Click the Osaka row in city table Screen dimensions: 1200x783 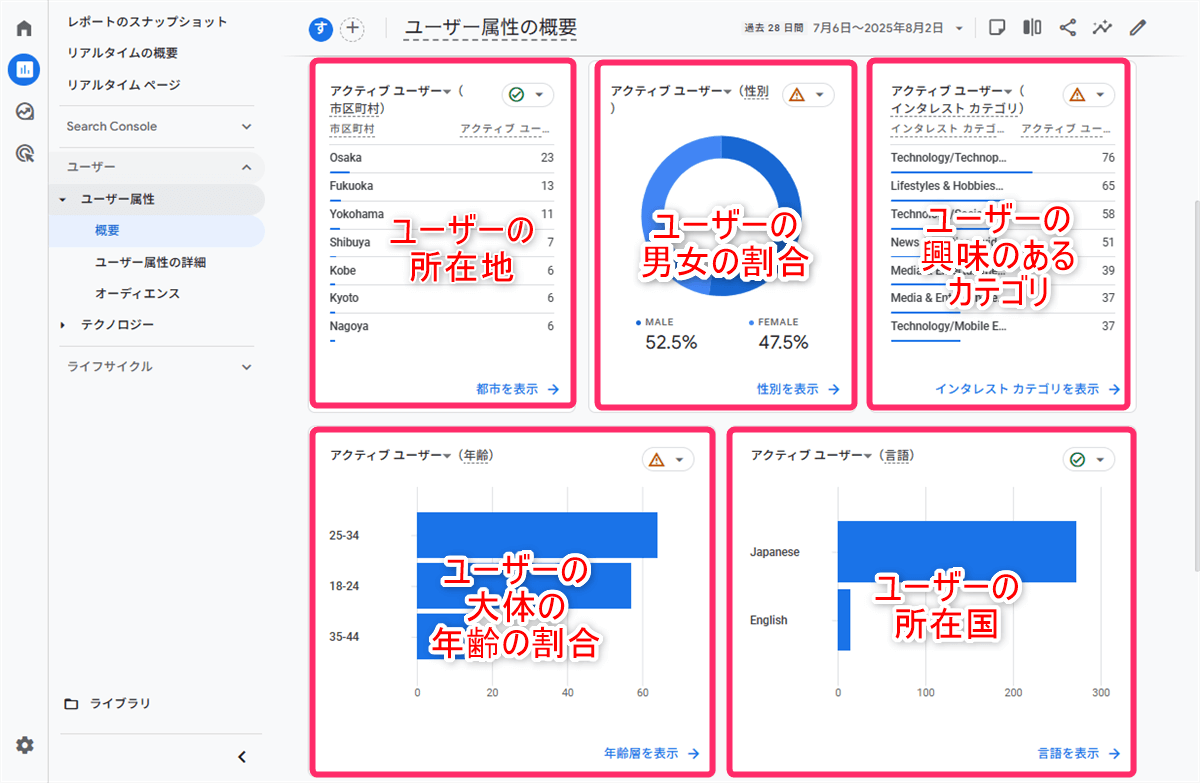tap(441, 158)
